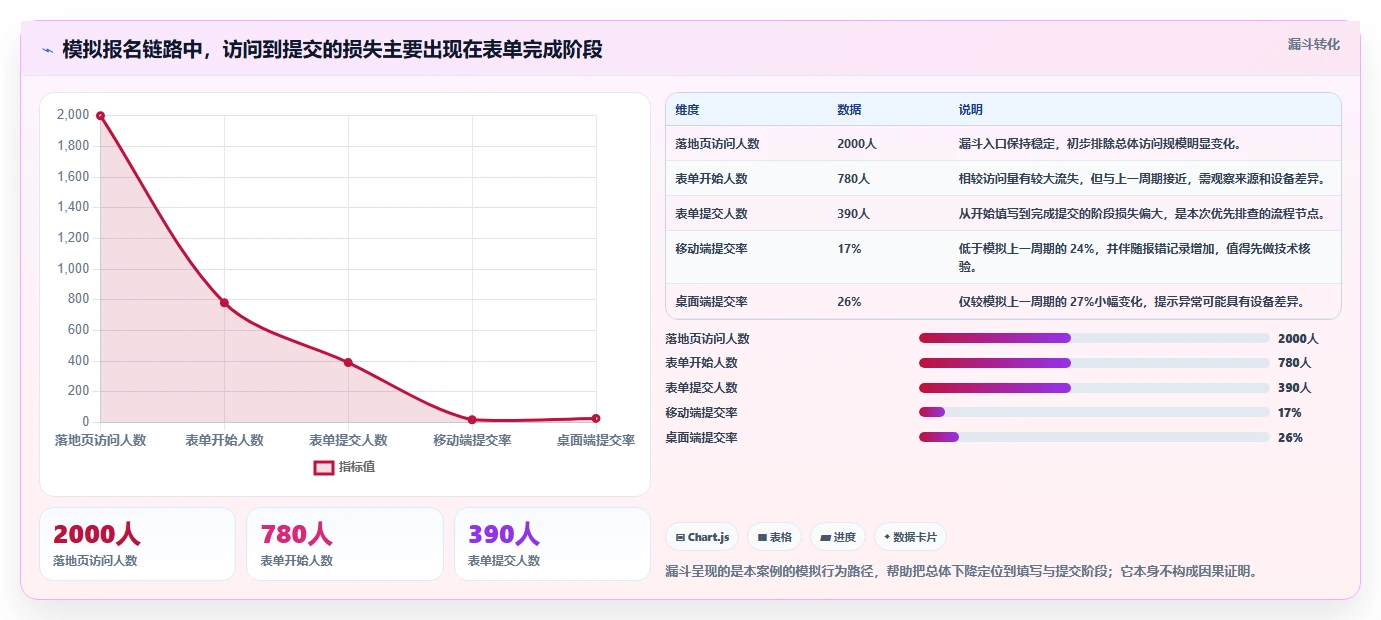This screenshot has height=620, width=1381.
Task: Click the 2000人 summary card
Action: 137,544
